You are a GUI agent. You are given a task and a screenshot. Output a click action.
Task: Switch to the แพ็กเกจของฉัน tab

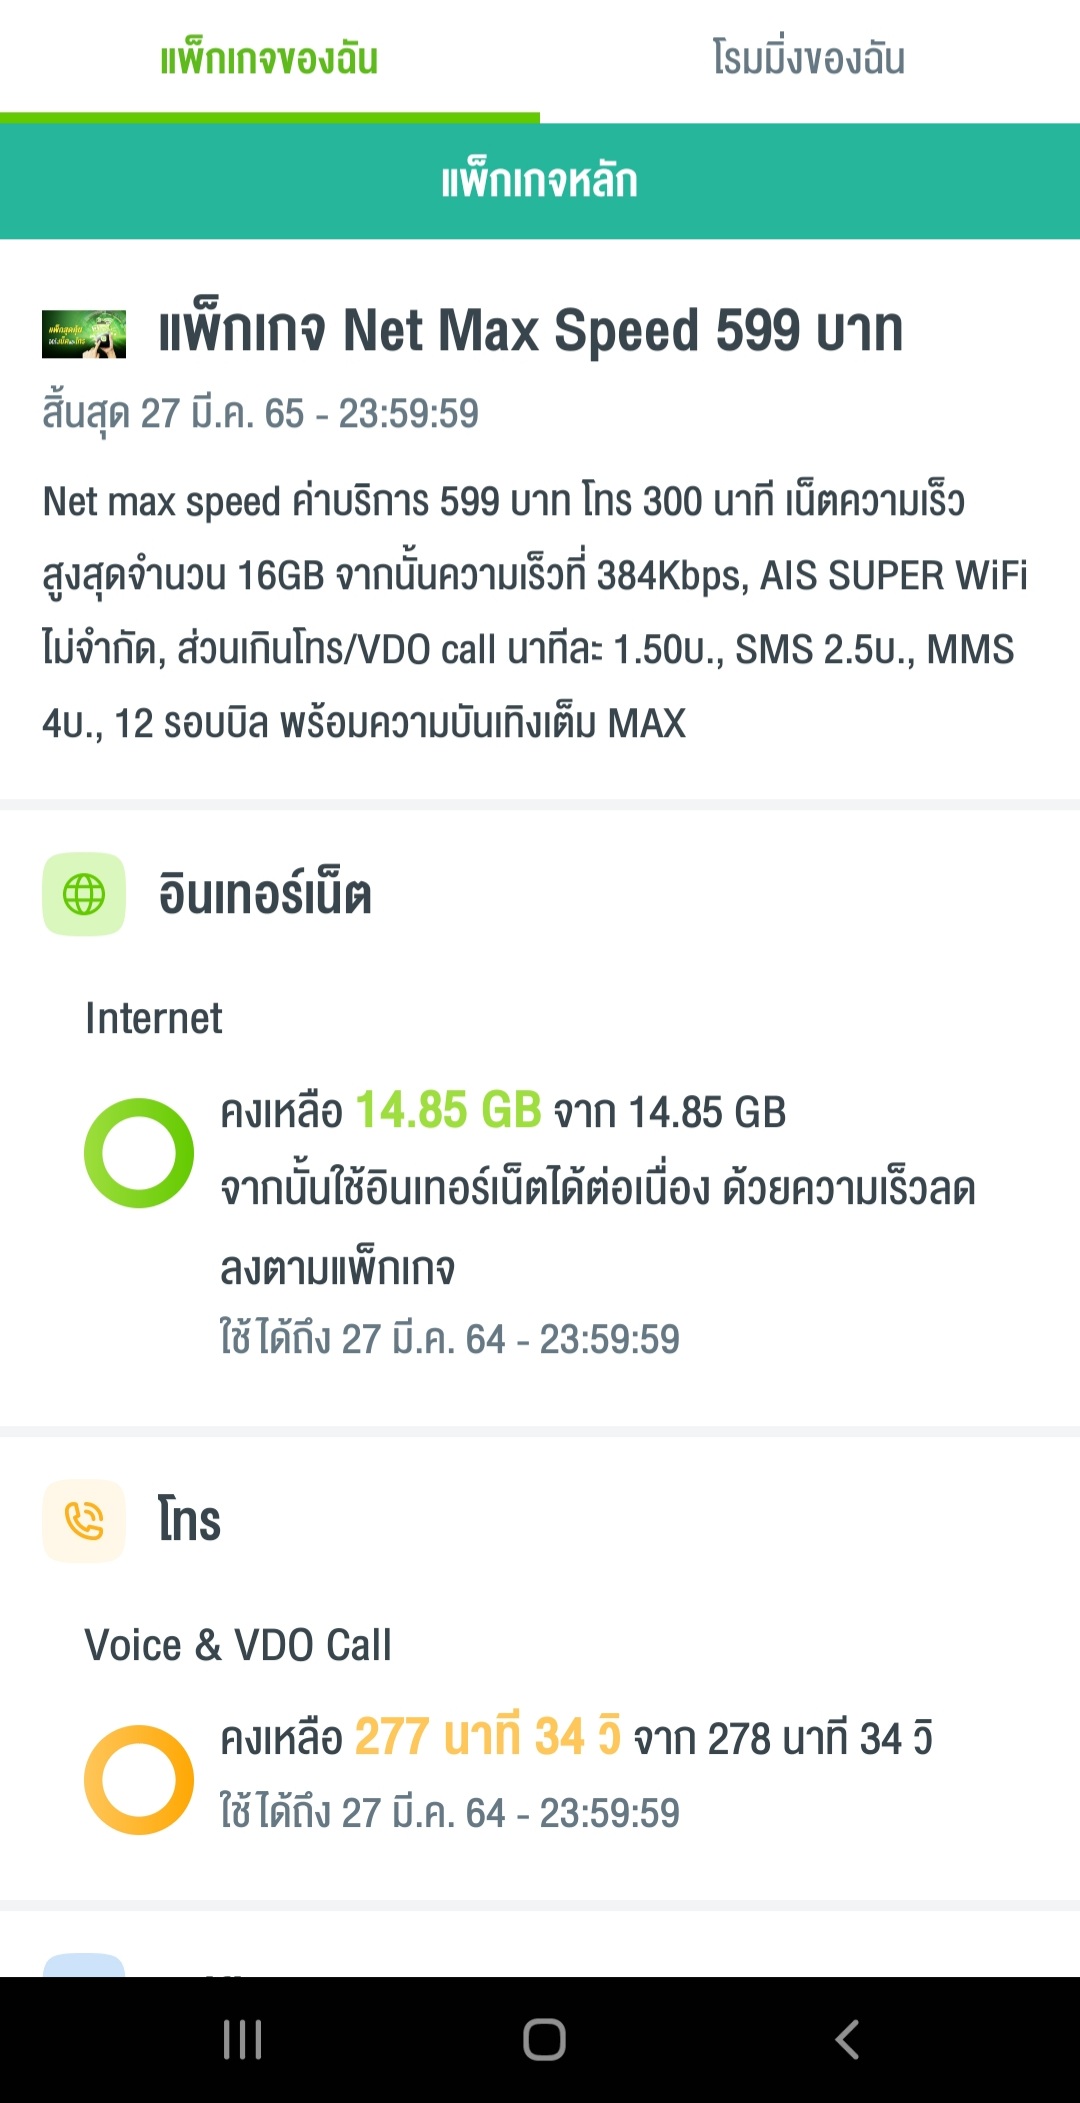tap(269, 59)
